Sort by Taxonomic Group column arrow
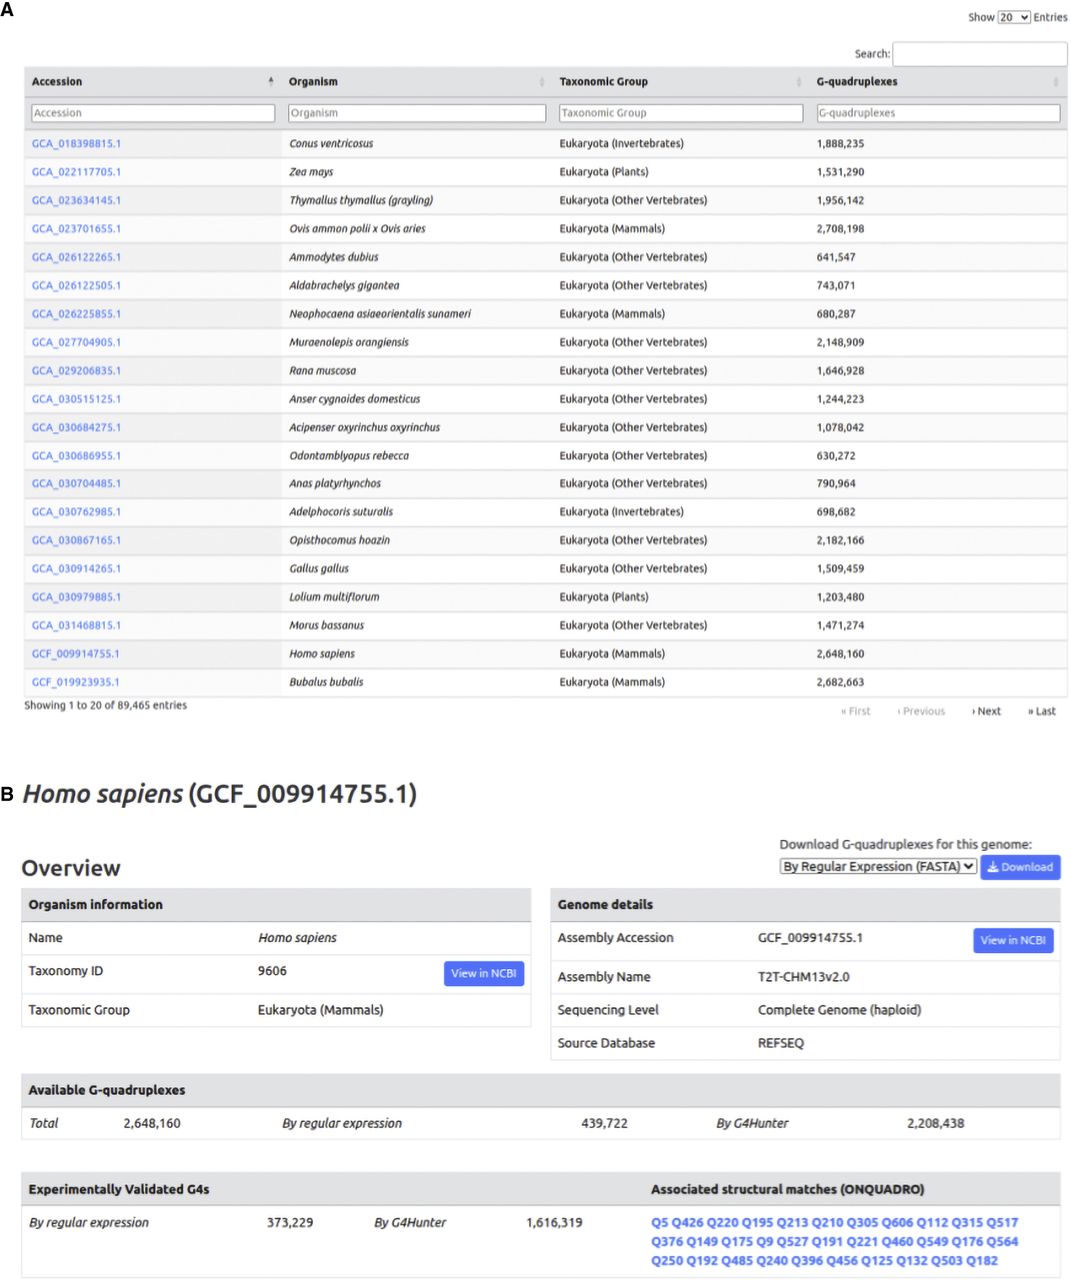Image resolution: width=1071 pixels, height=1280 pixels. (799, 82)
